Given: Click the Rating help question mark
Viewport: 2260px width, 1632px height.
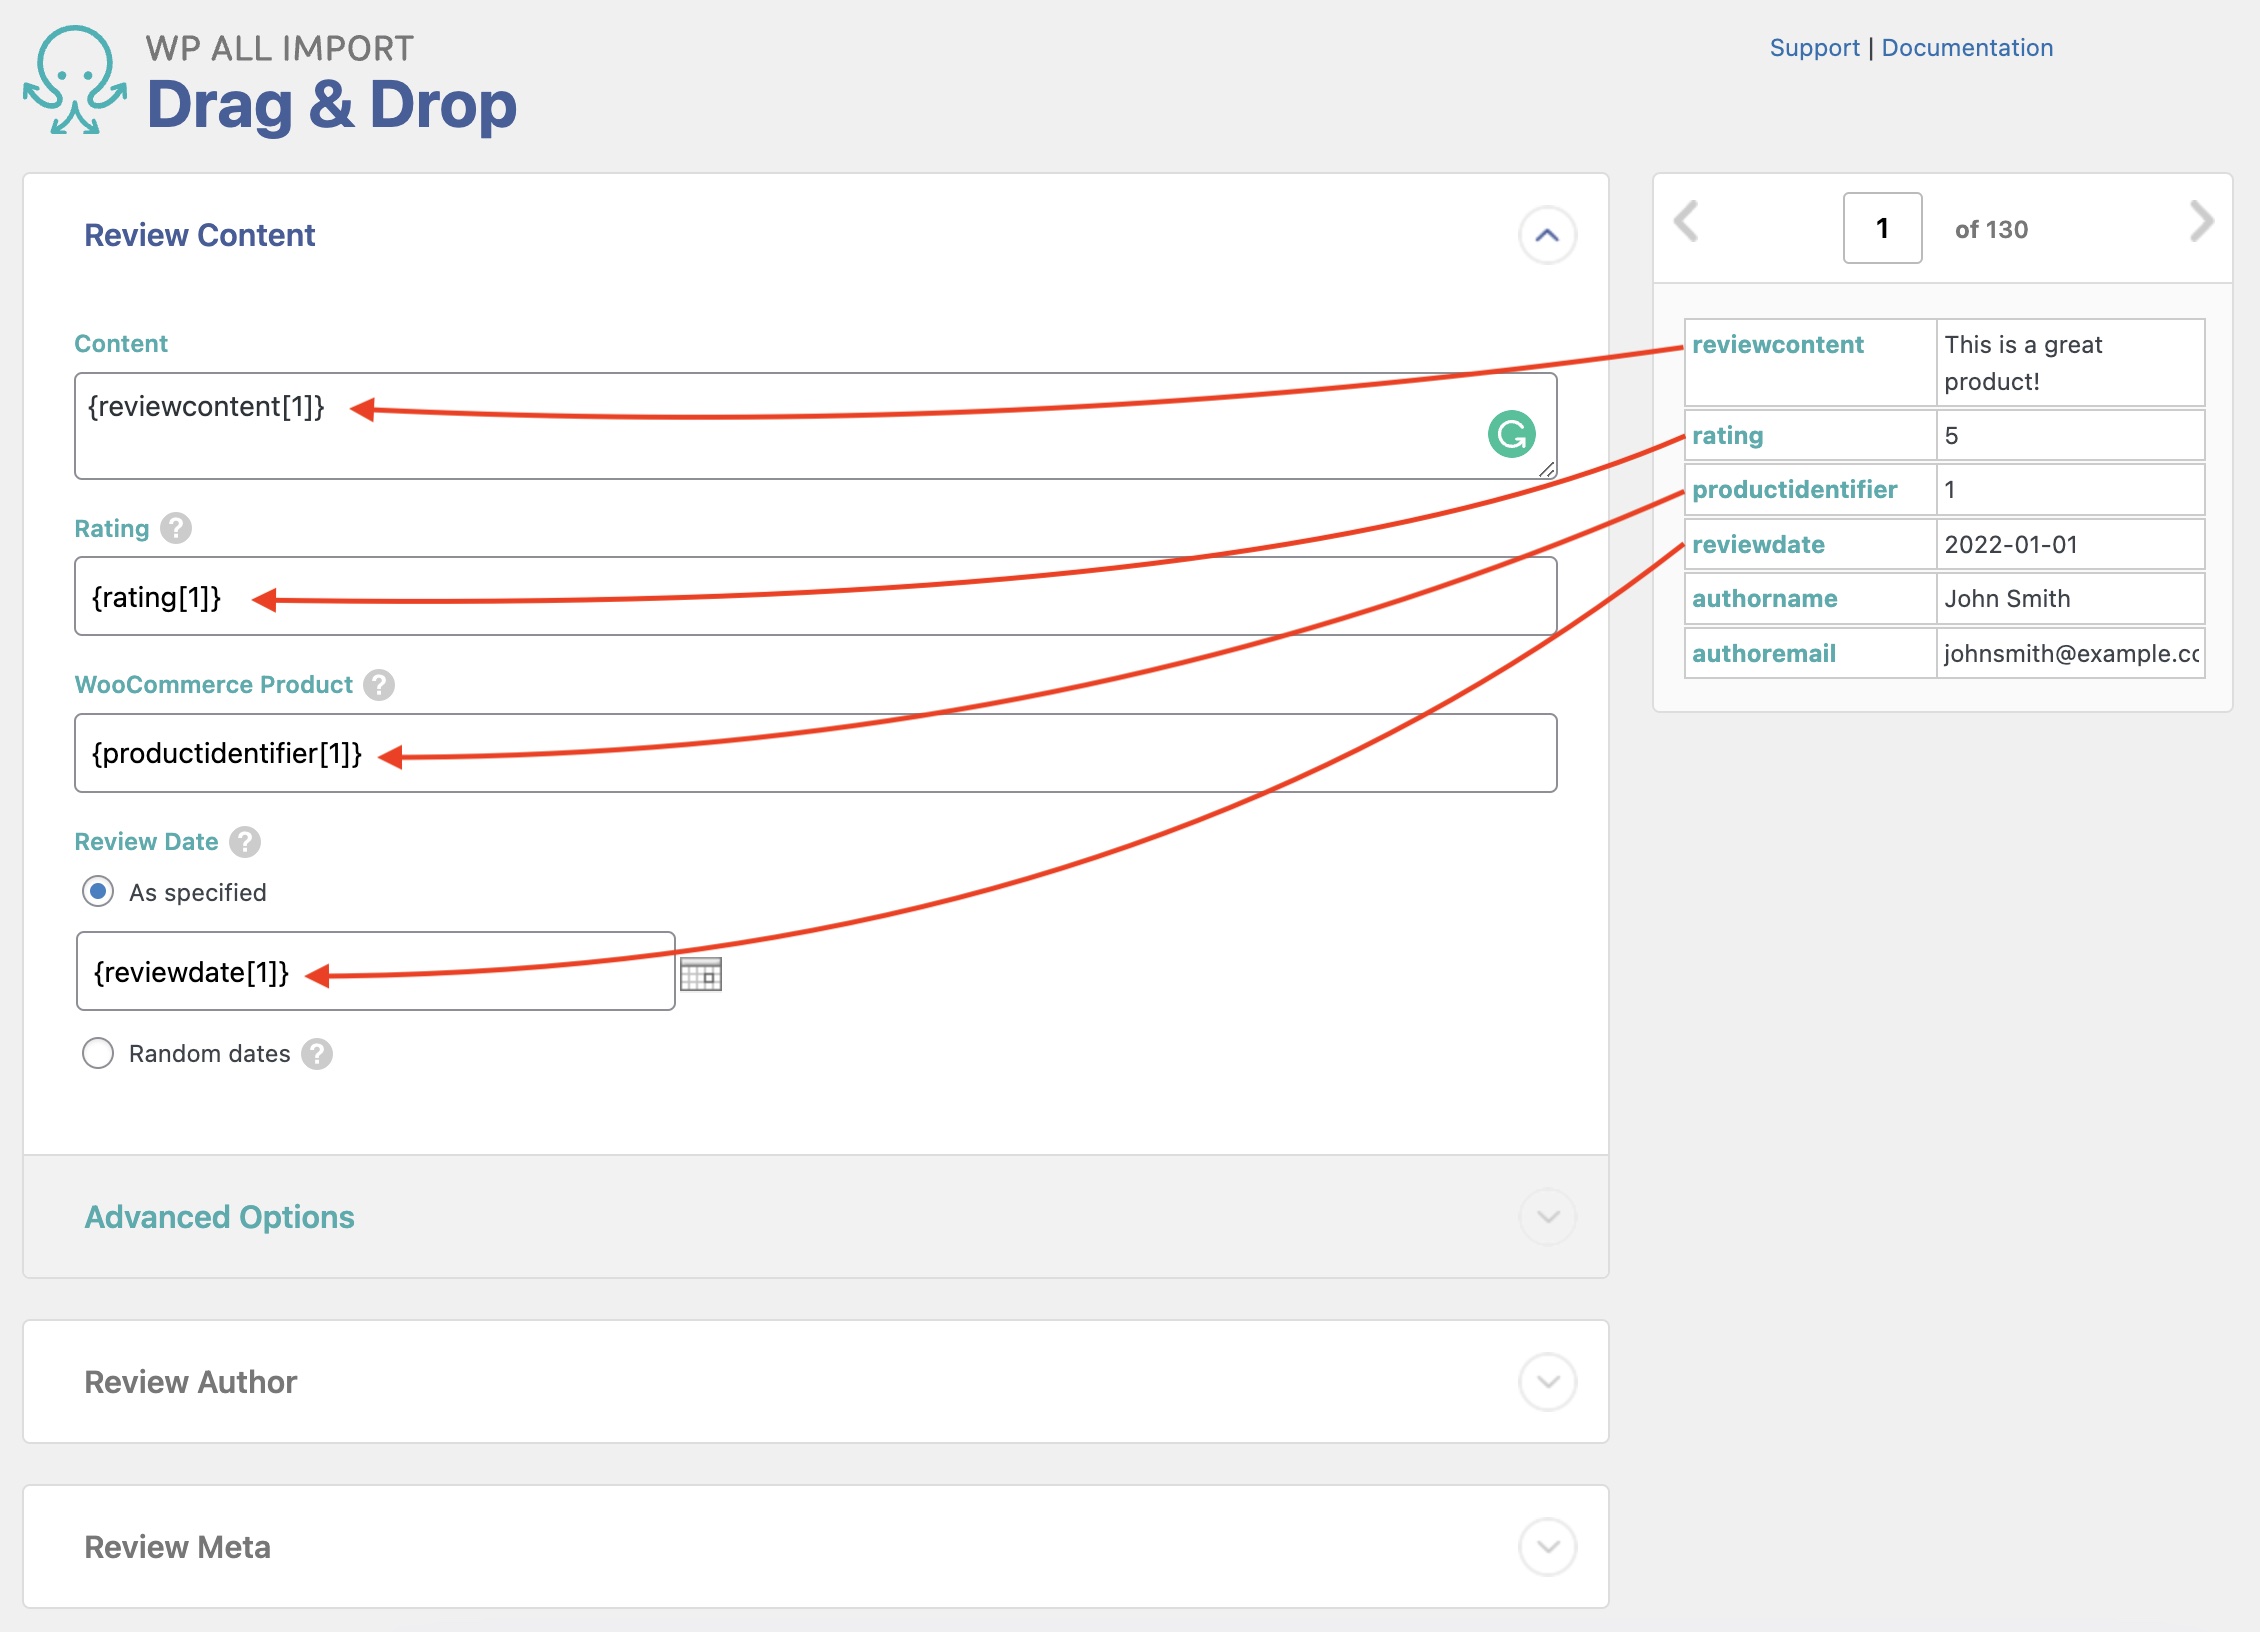Looking at the screenshot, I should click(176, 528).
